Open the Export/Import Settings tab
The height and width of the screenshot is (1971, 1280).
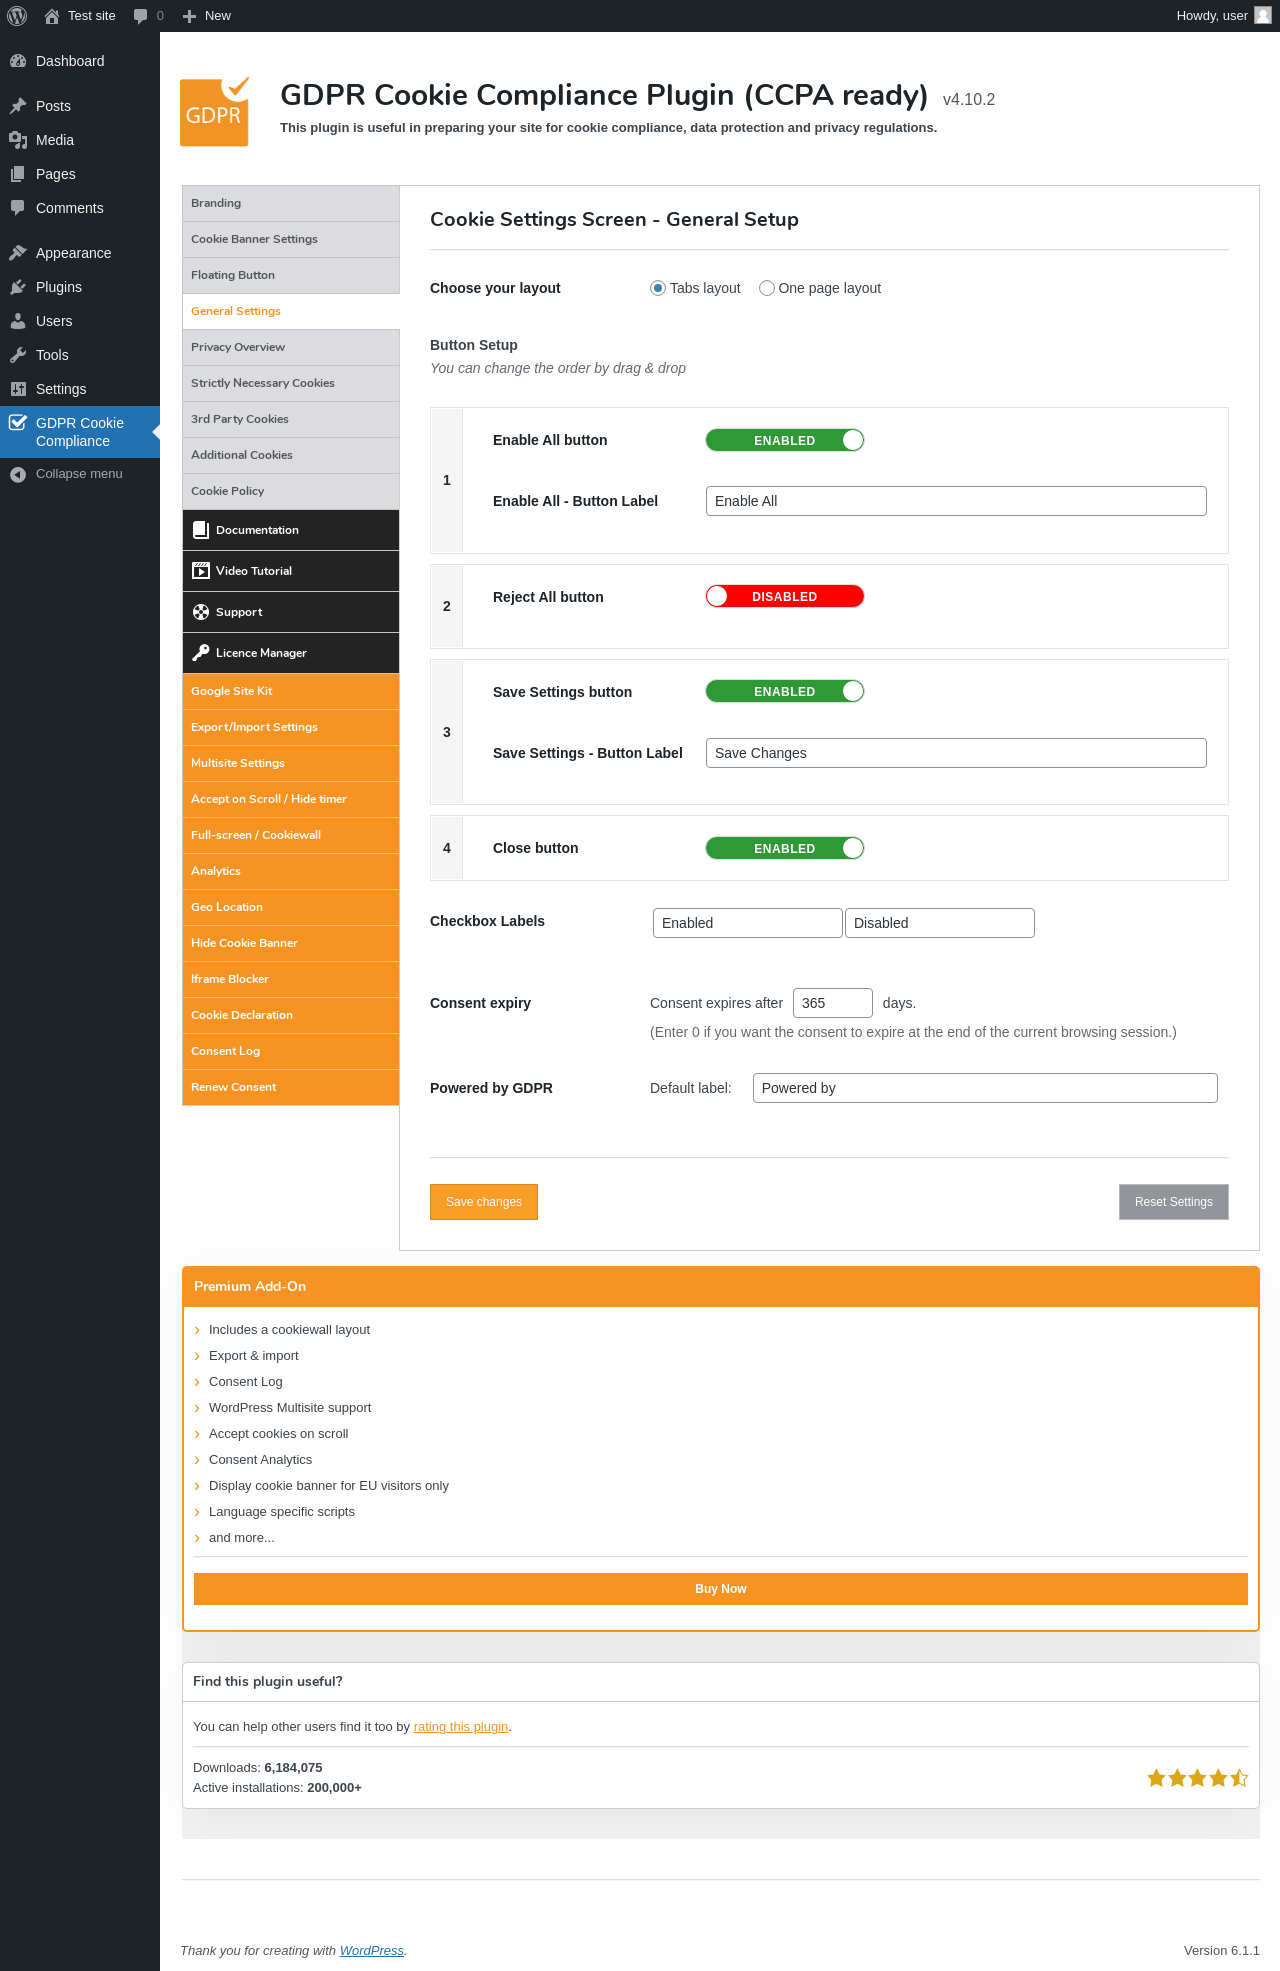[x=291, y=727]
